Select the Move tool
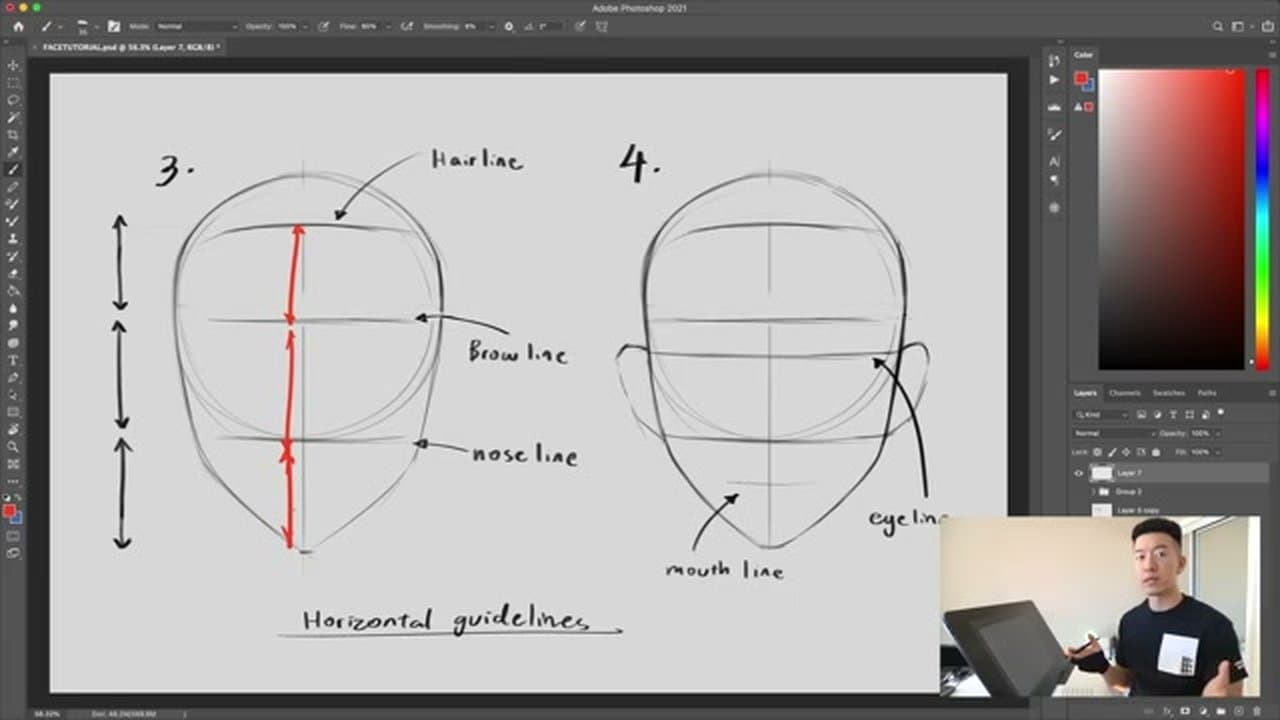This screenshot has width=1280, height=720. (13, 65)
